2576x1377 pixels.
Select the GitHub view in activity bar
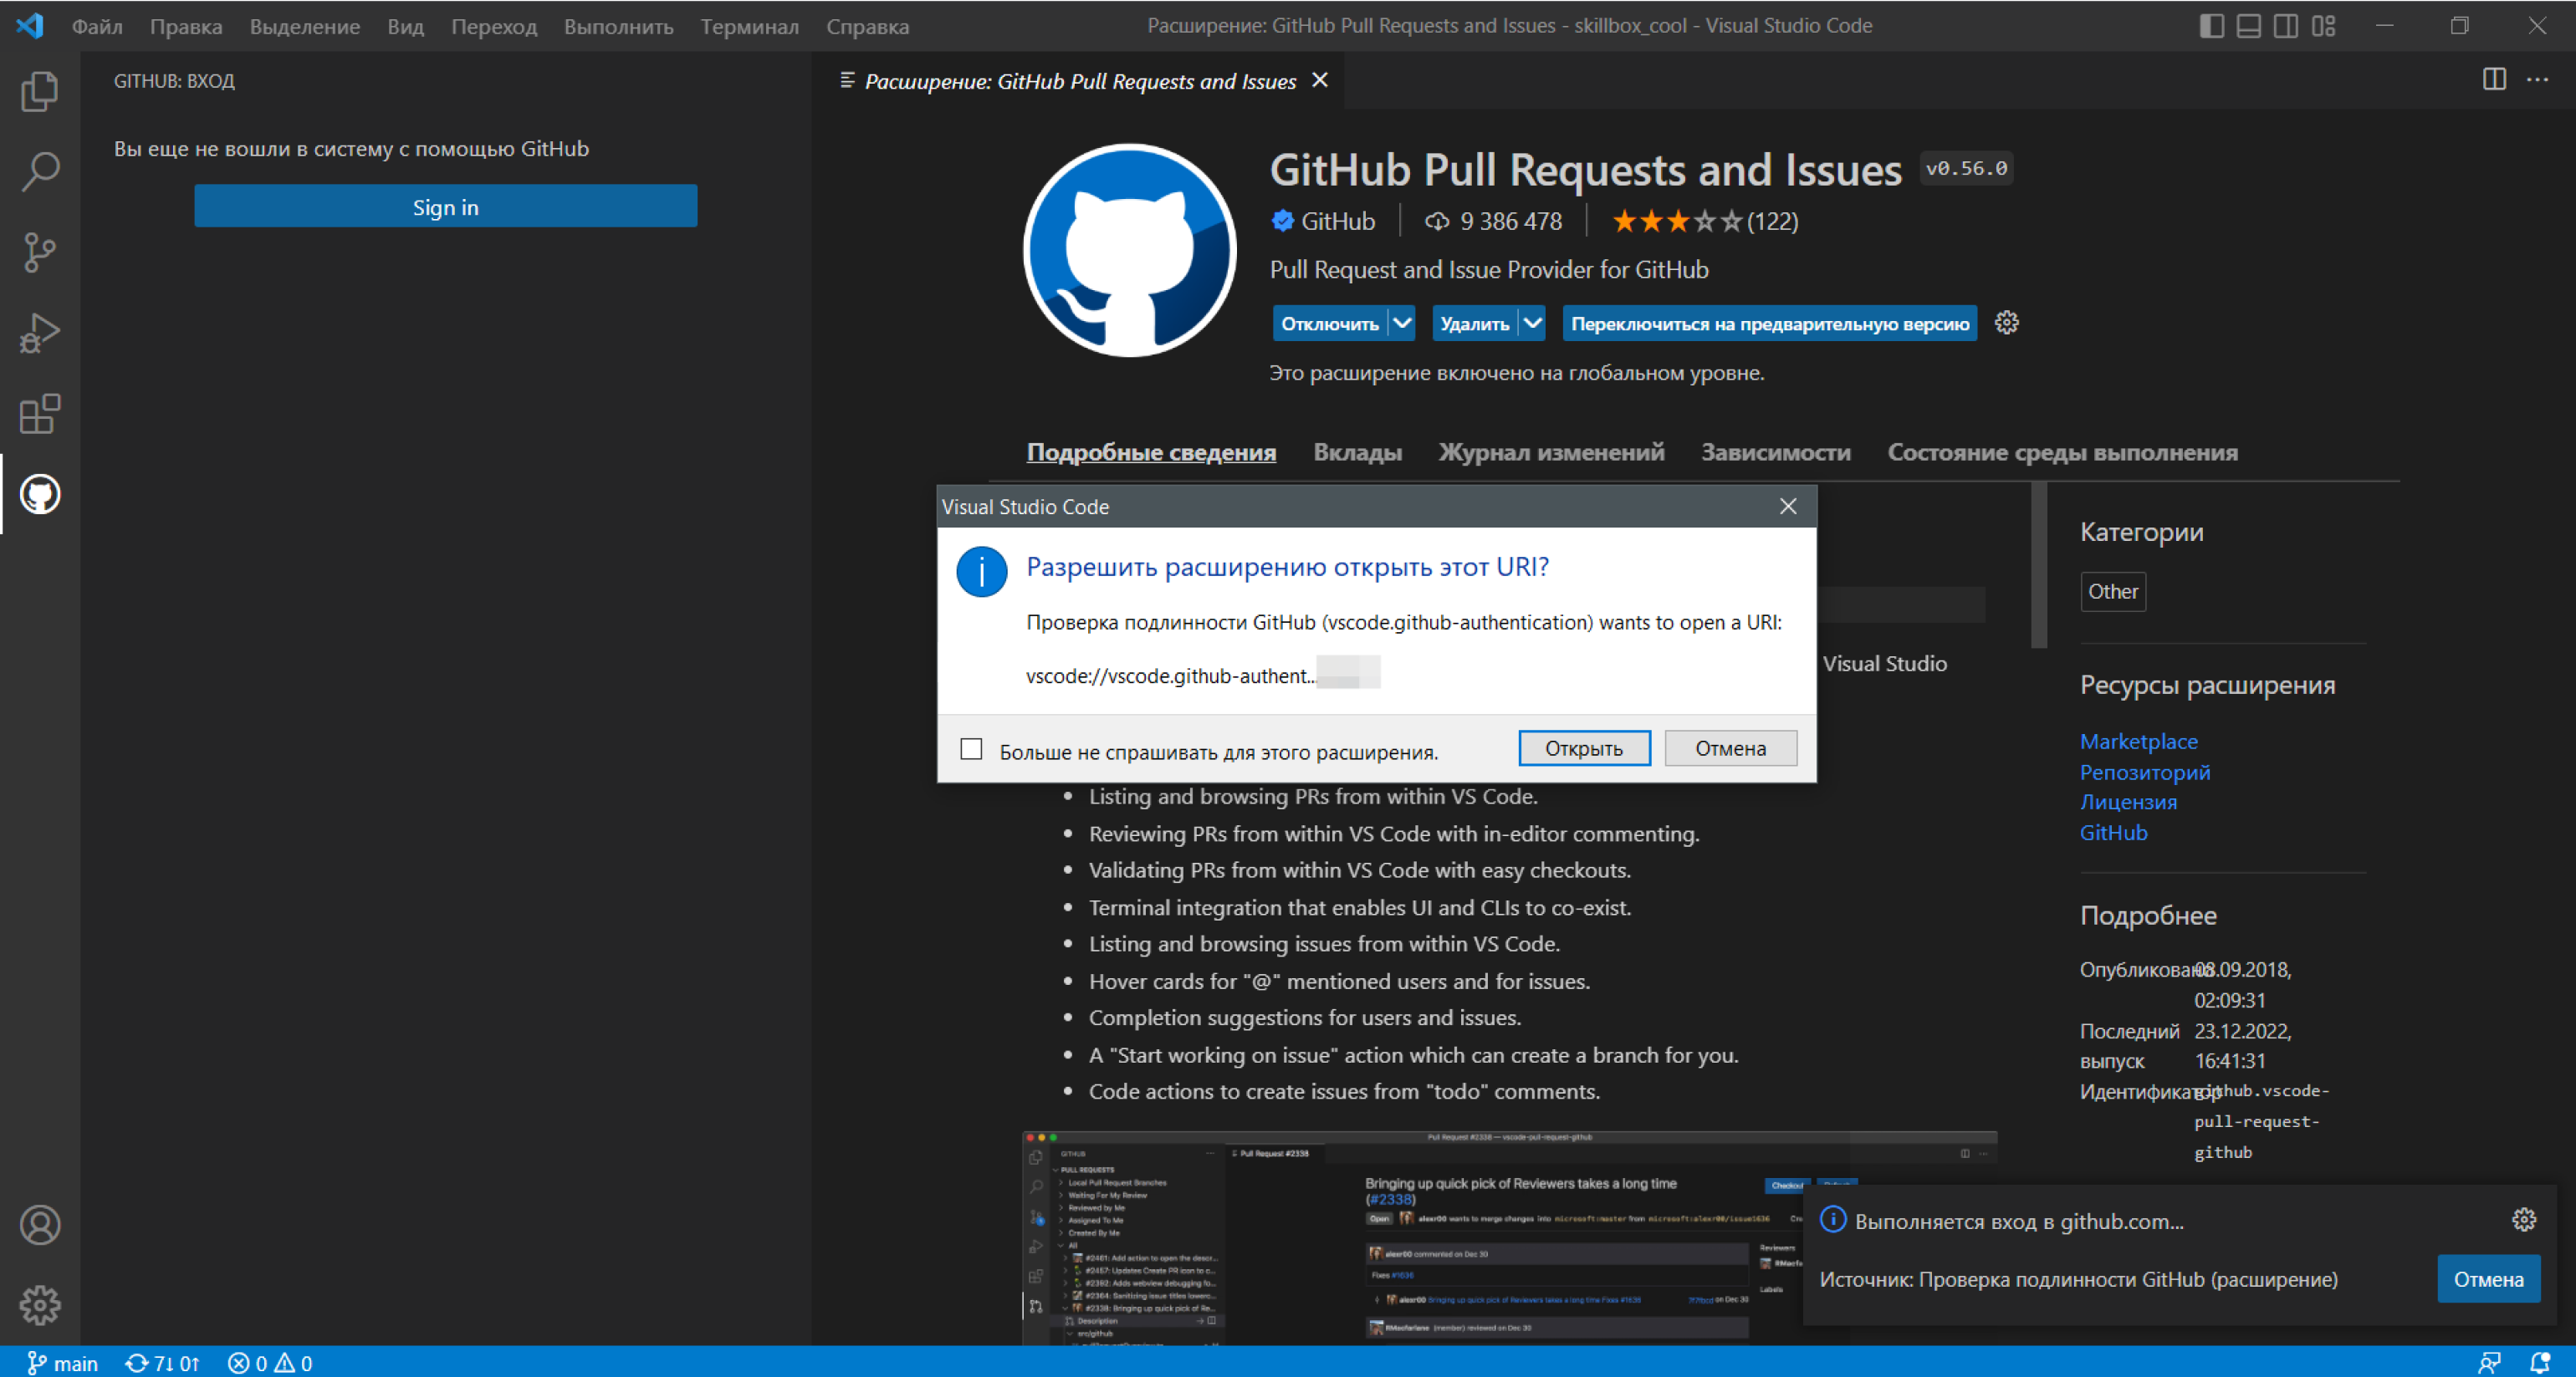[x=40, y=494]
